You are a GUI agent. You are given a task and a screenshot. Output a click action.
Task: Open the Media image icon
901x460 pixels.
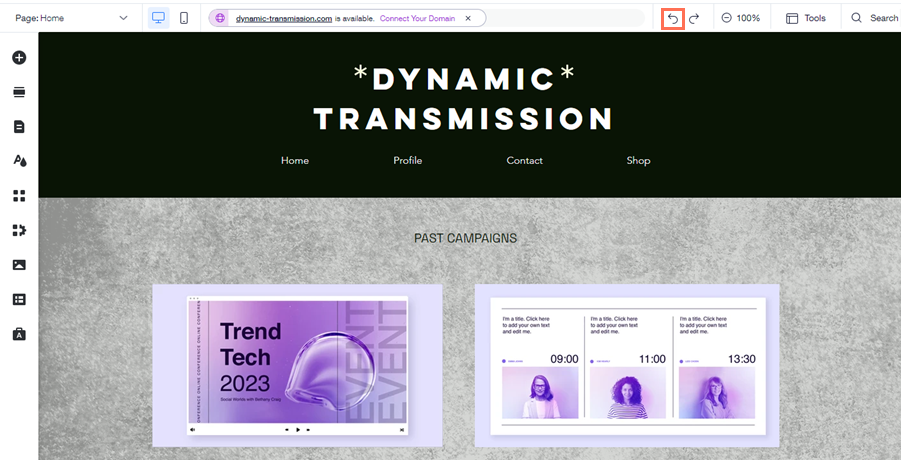pyautogui.click(x=20, y=265)
